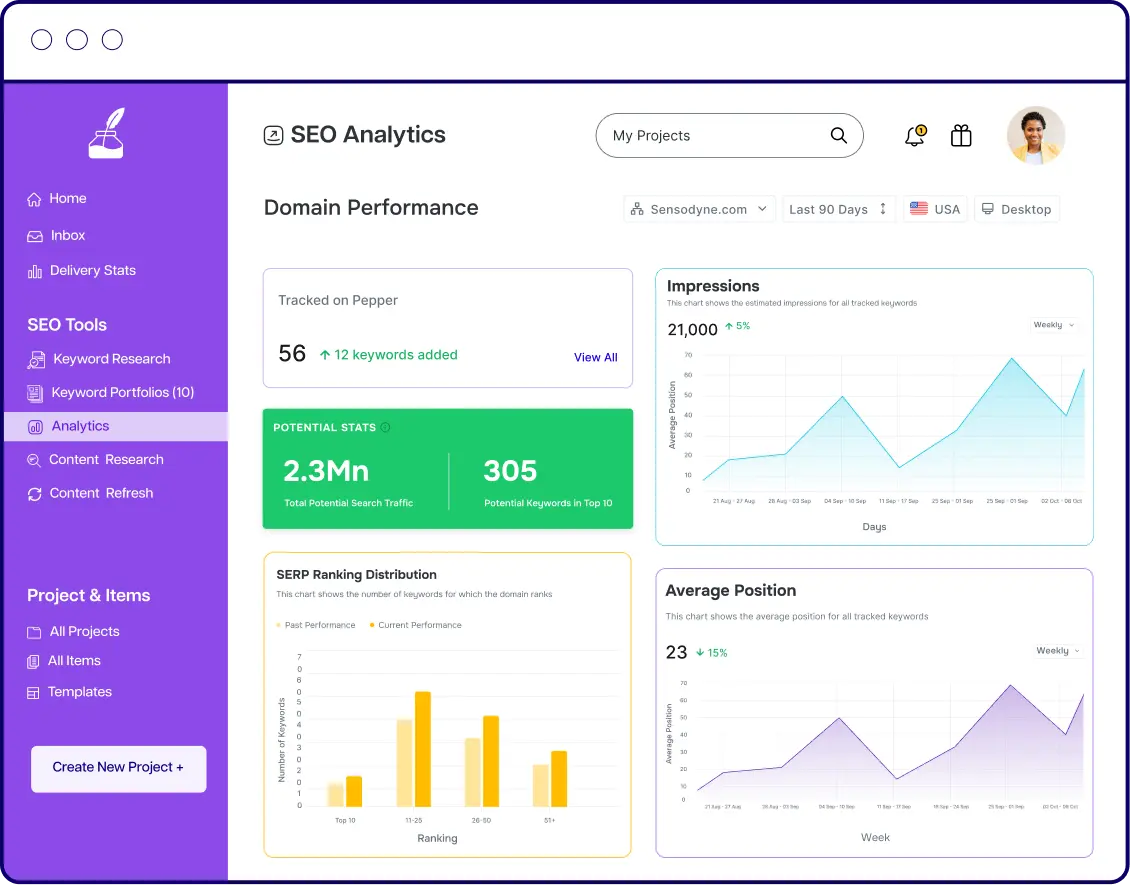
Task: Click the Delivery Stats bar chart icon
Action: [x=35, y=272]
